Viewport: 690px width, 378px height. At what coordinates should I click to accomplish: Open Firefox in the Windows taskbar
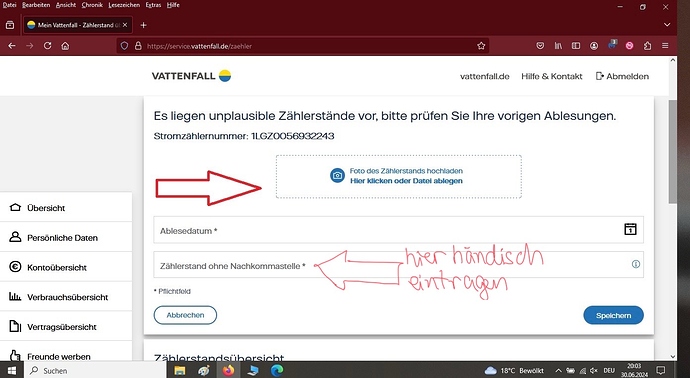(x=228, y=371)
